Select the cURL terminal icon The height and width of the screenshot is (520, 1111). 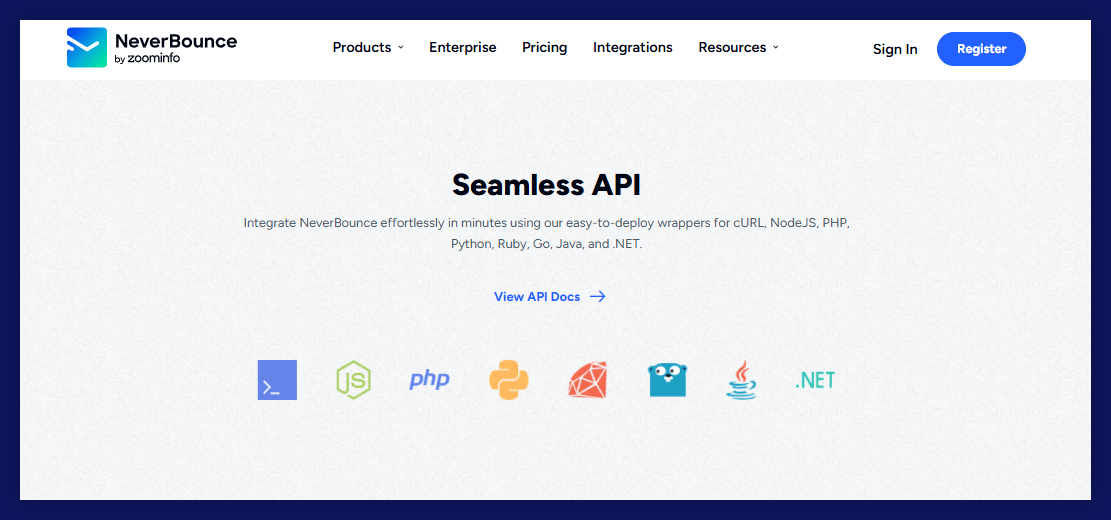click(277, 380)
